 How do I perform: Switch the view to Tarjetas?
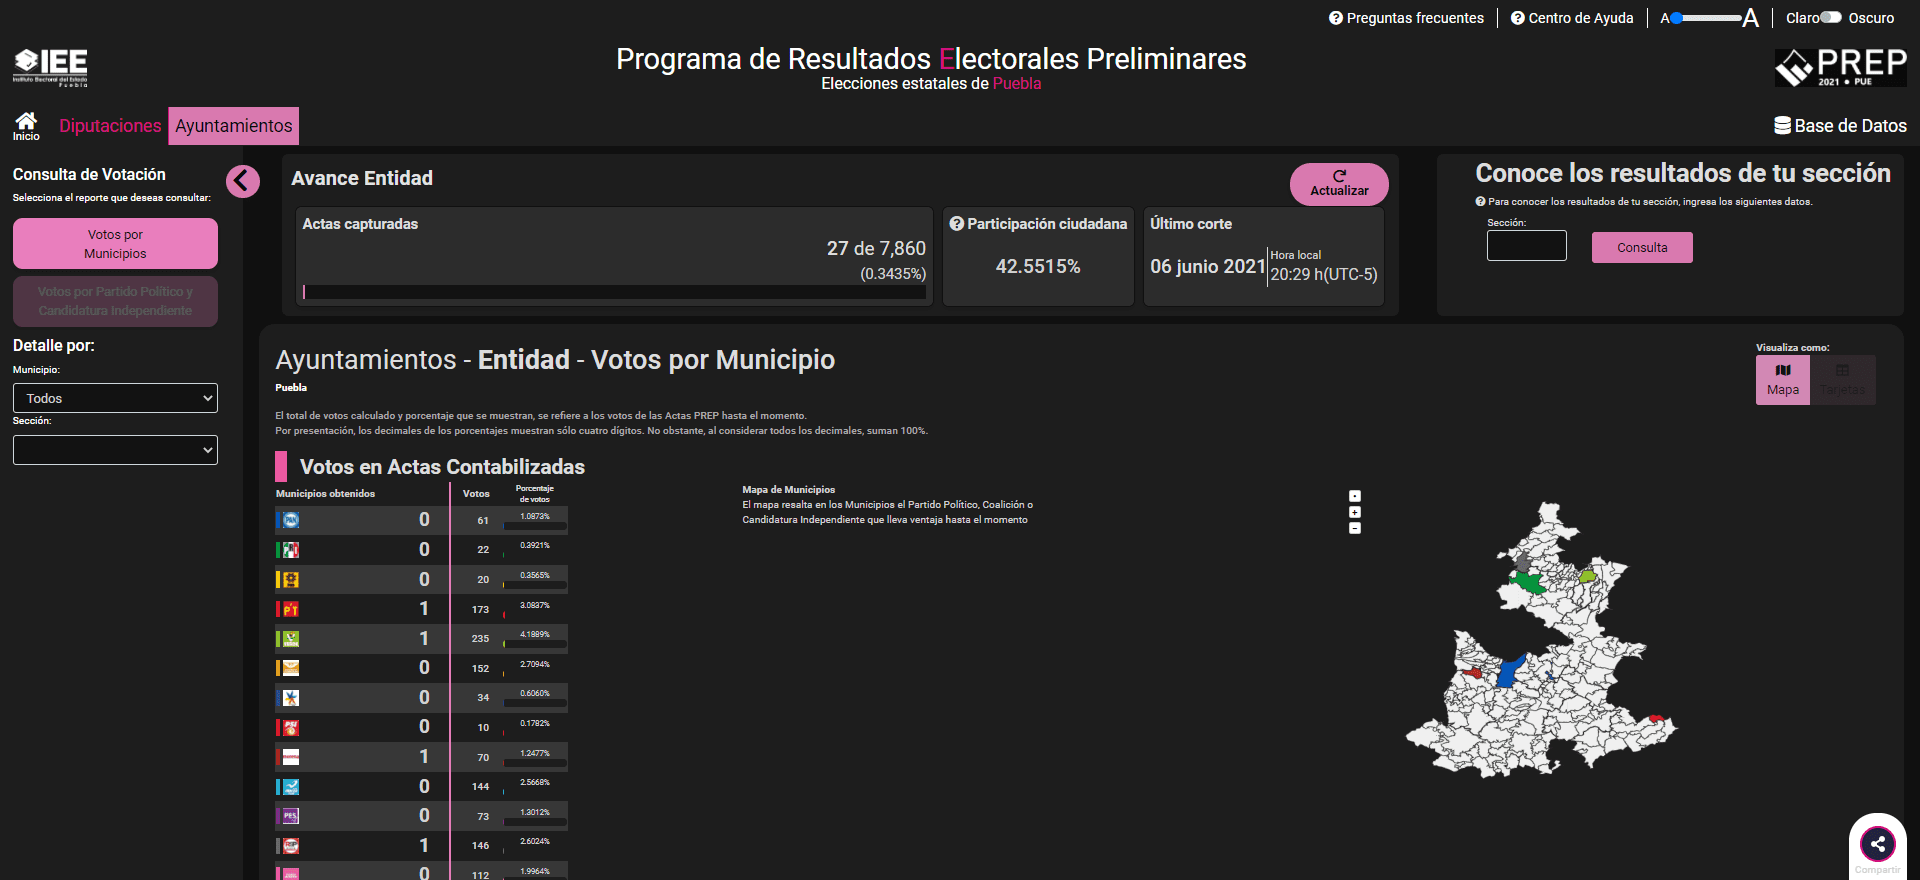tap(1842, 380)
